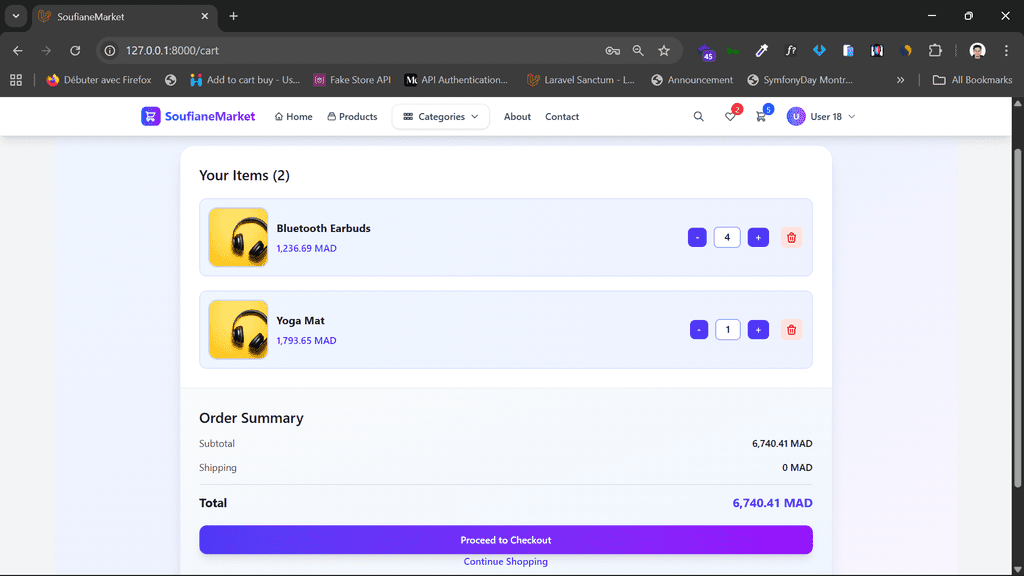Image resolution: width=1024 pixels, height=576 pixels.
Task: Open Chrome three-dot menu
Action: coord(1006,50)
